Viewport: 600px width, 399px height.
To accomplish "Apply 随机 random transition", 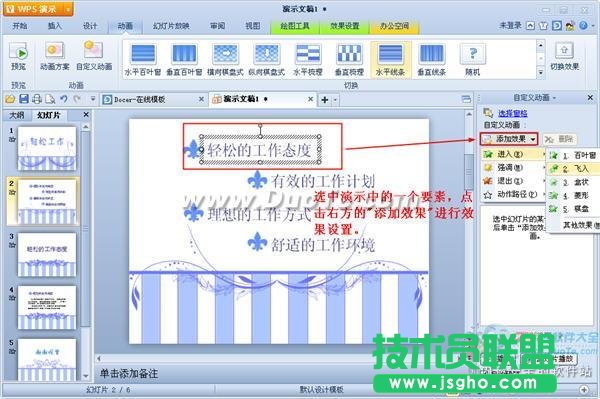I will point(473,59).
